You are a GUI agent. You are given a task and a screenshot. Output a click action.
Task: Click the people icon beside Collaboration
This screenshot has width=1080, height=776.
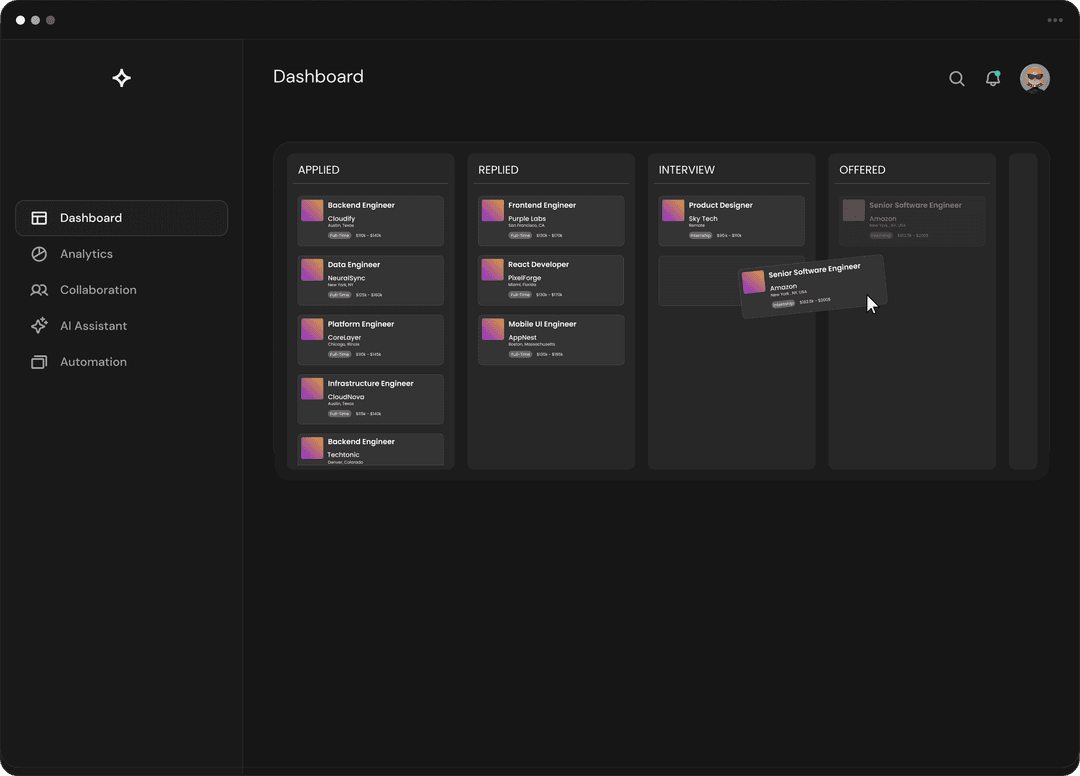(x=39, y=290)
